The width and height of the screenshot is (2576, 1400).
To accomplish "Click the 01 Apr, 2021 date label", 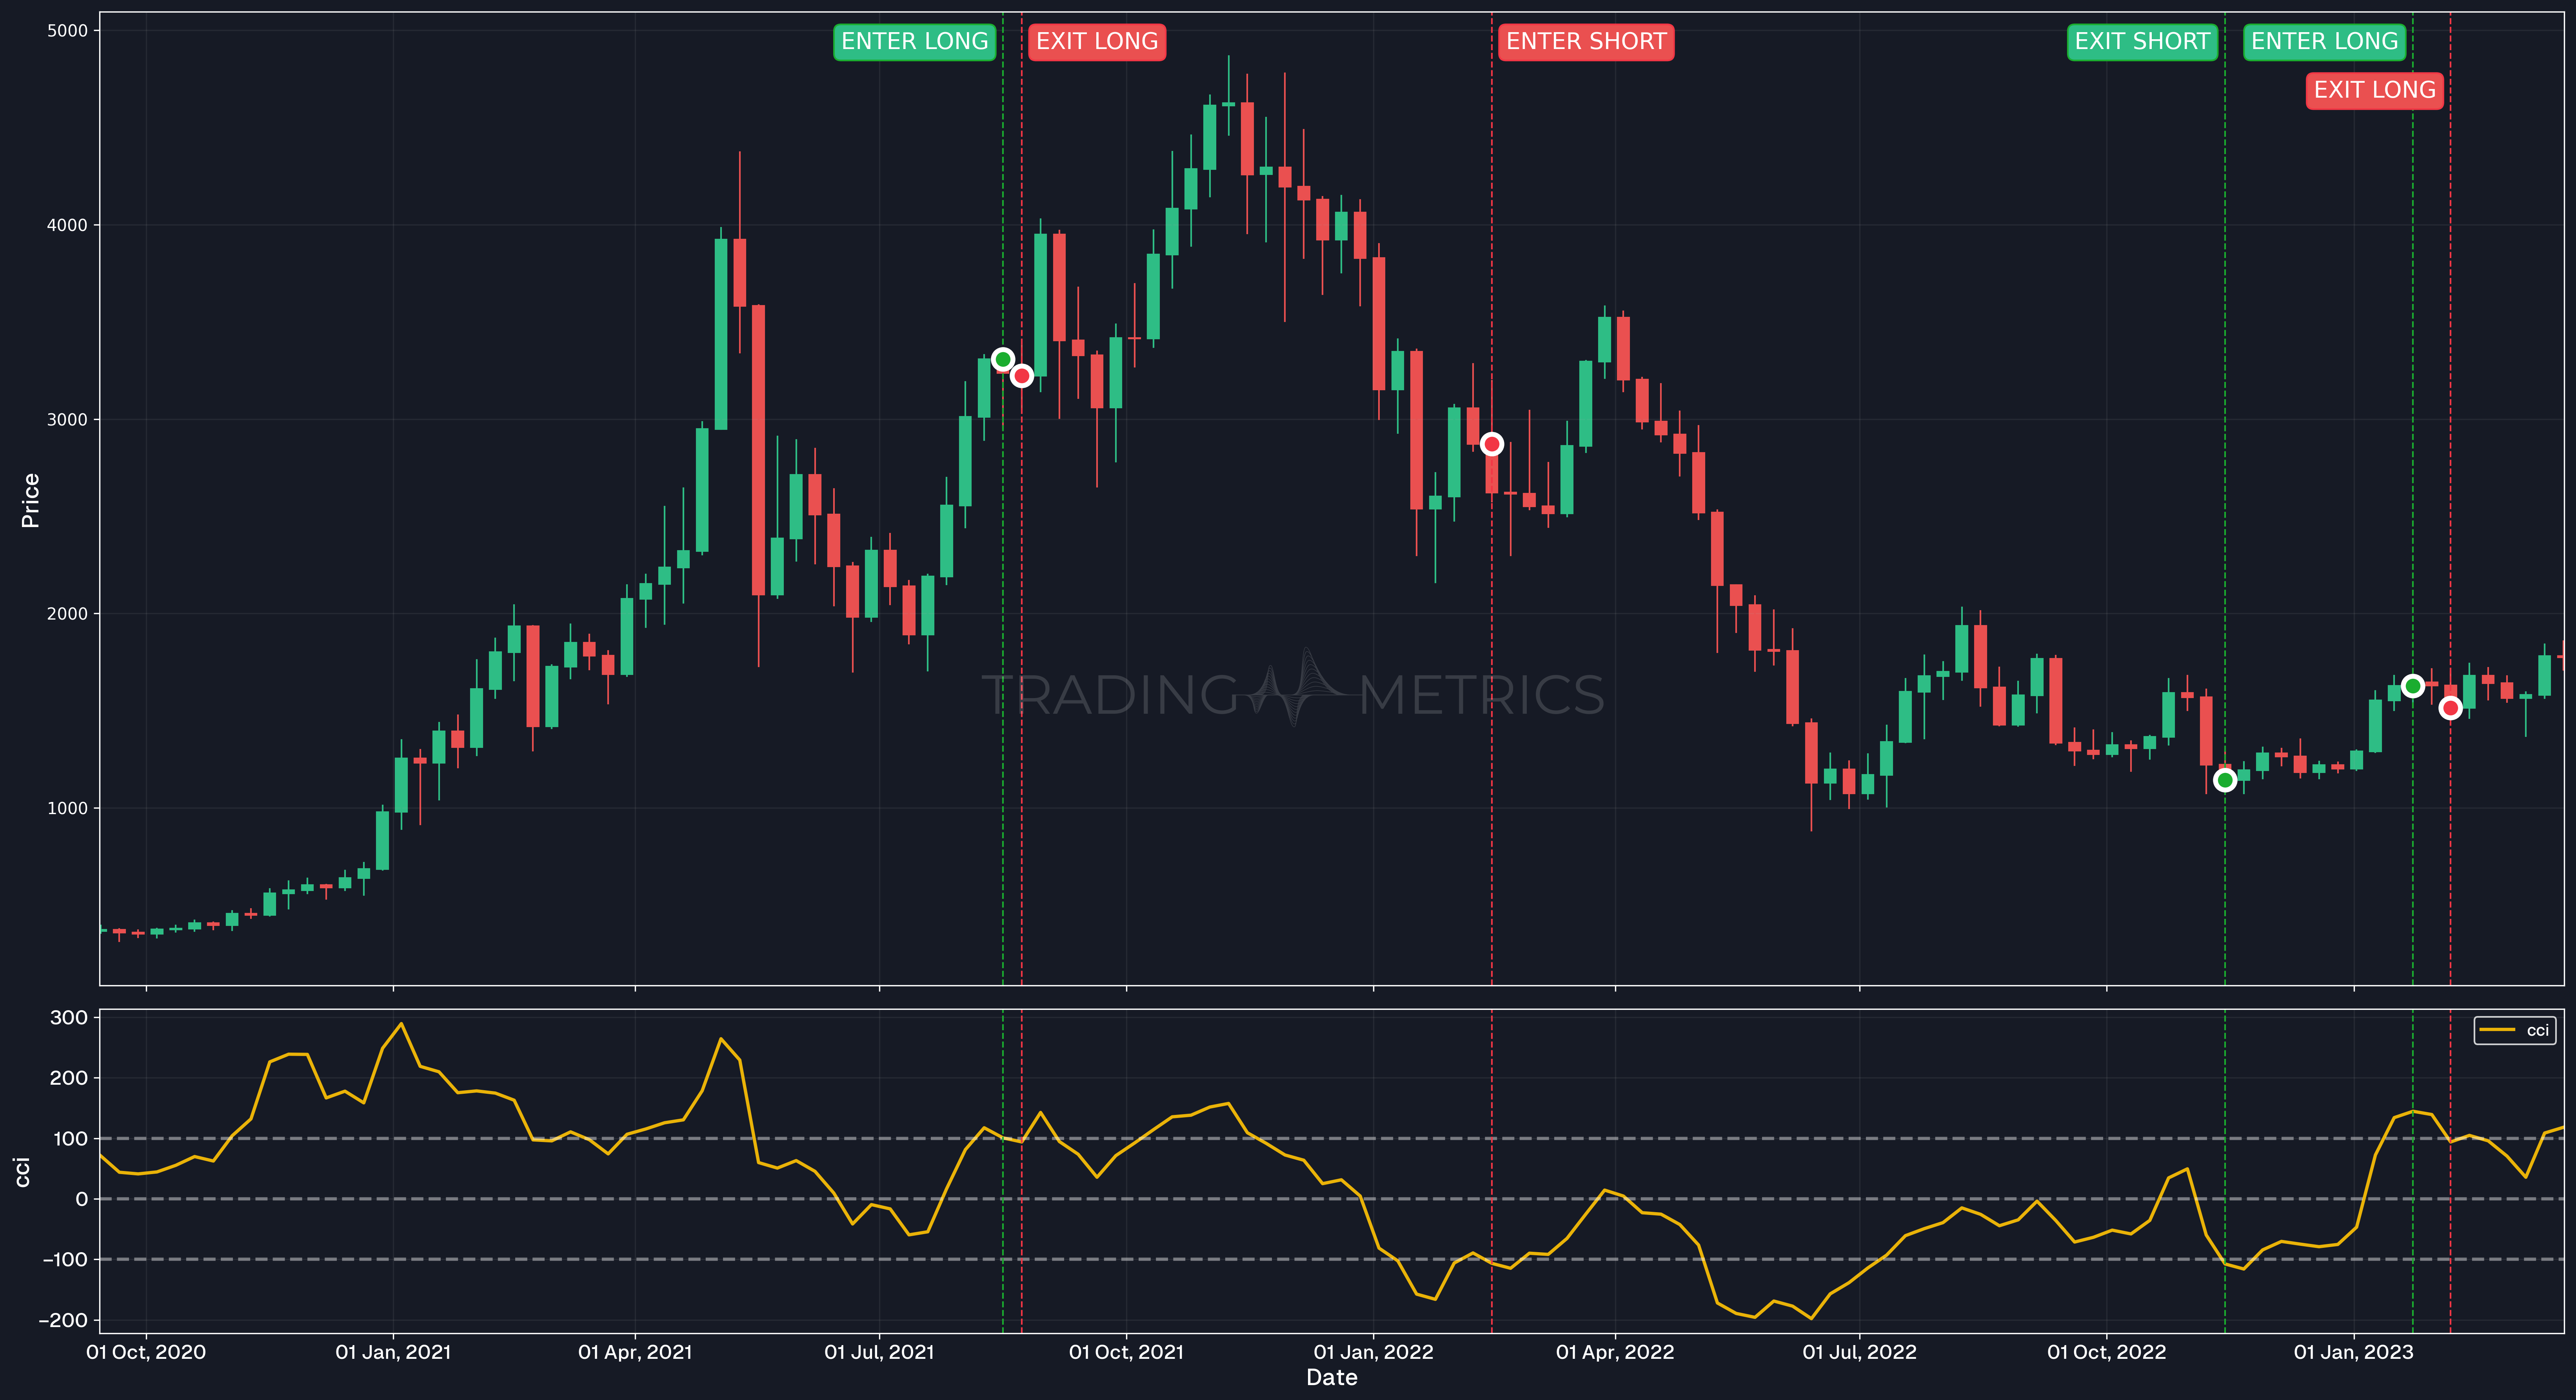I will click(635, 1352).
